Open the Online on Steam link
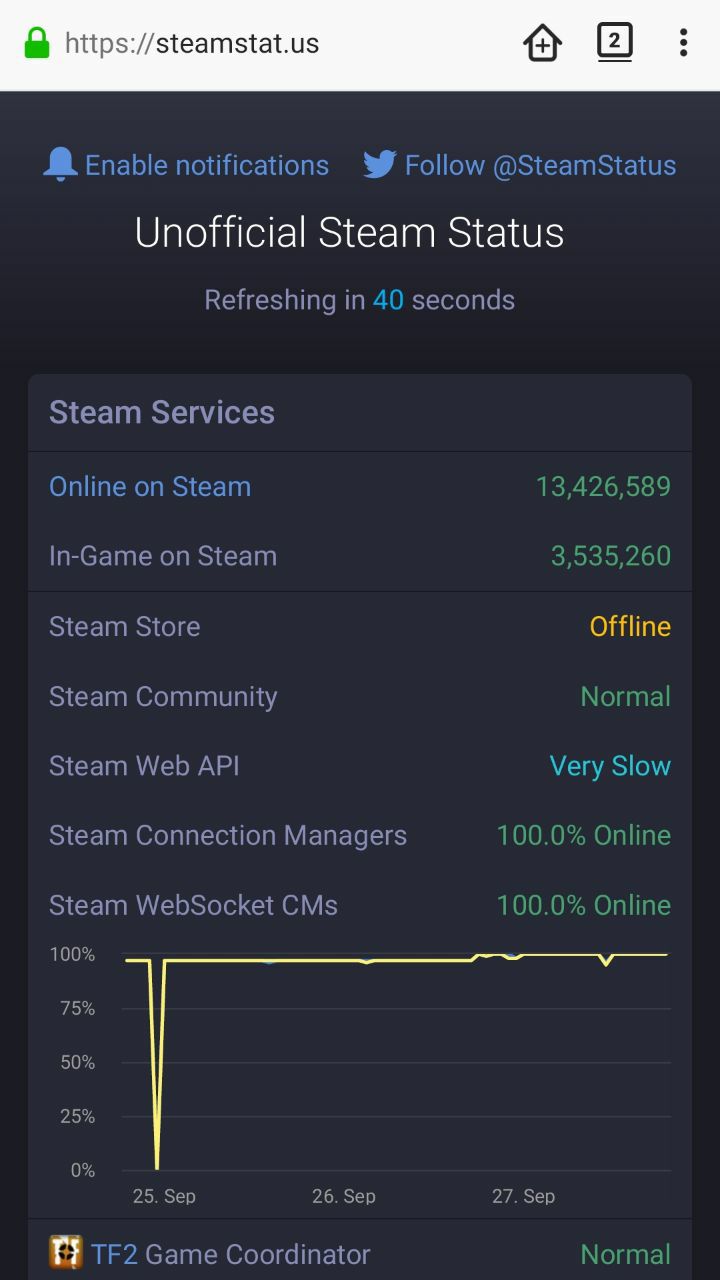This screenshot has width=720, height=1280. pos(150,487)
